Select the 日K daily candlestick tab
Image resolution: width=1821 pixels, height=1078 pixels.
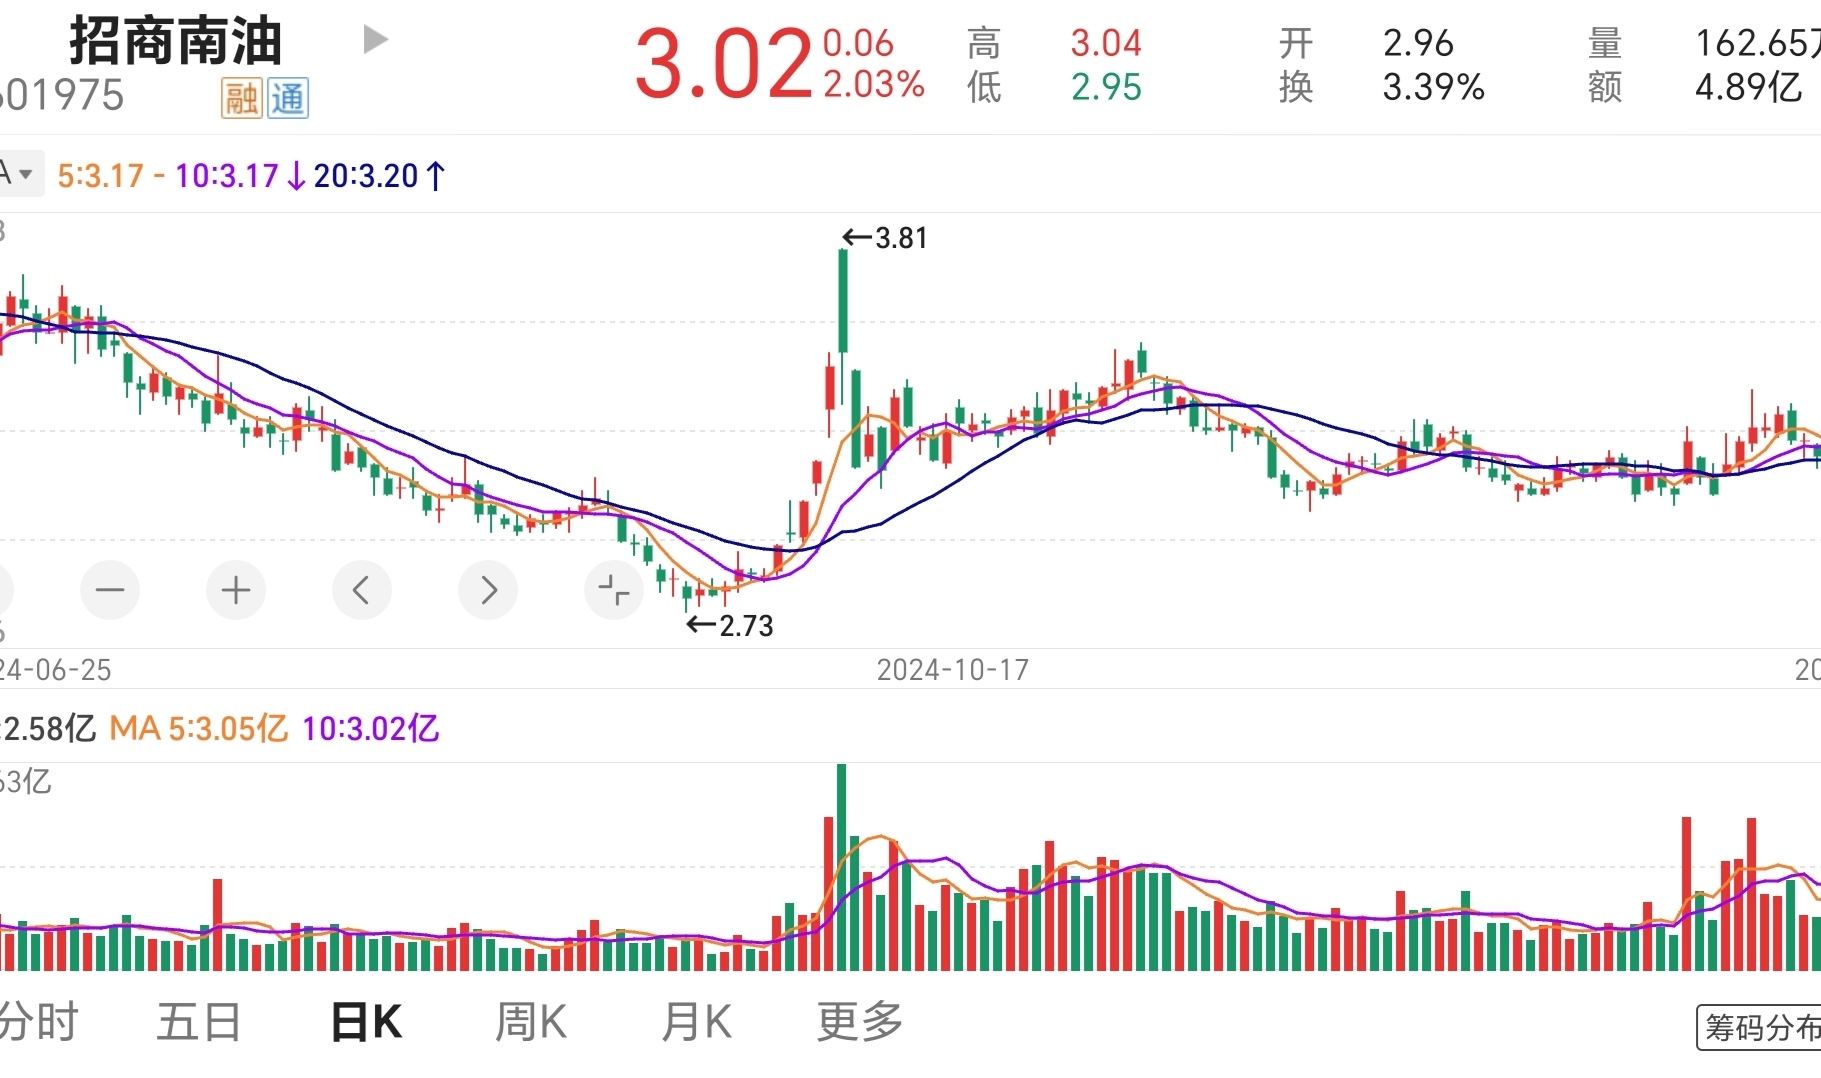(366, 1022)
